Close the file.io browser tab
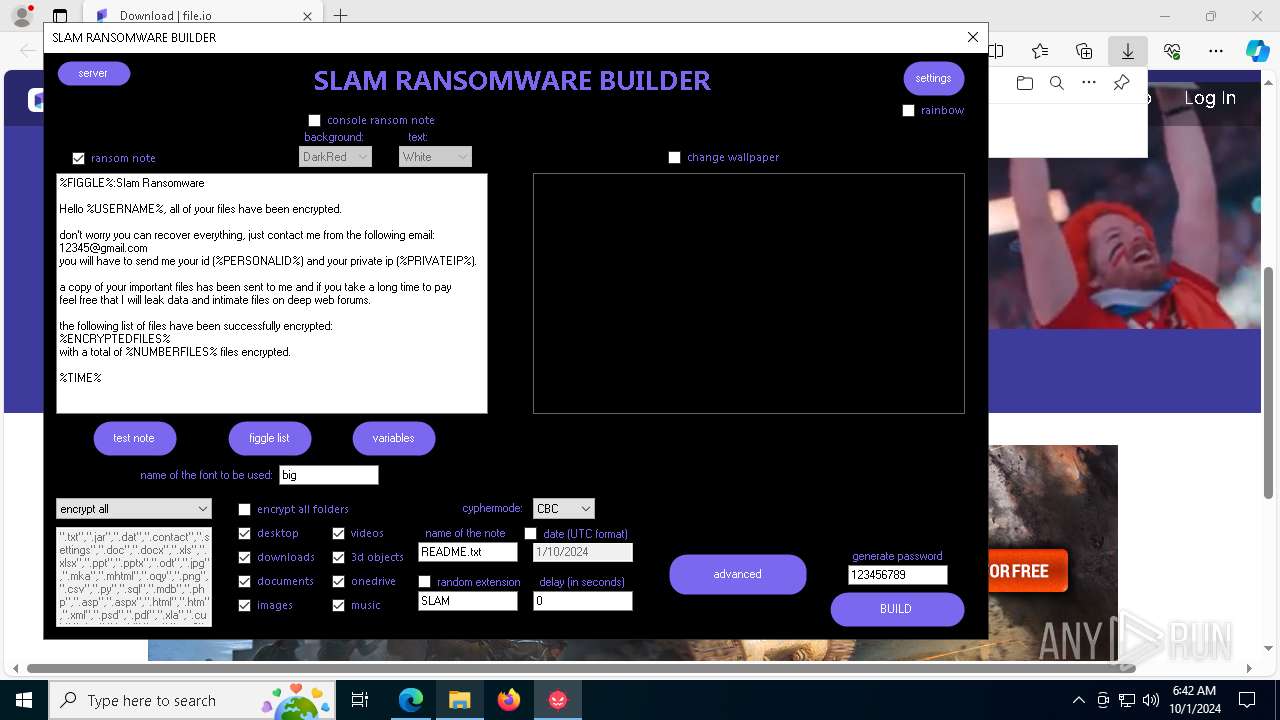 tap(307, 16)
